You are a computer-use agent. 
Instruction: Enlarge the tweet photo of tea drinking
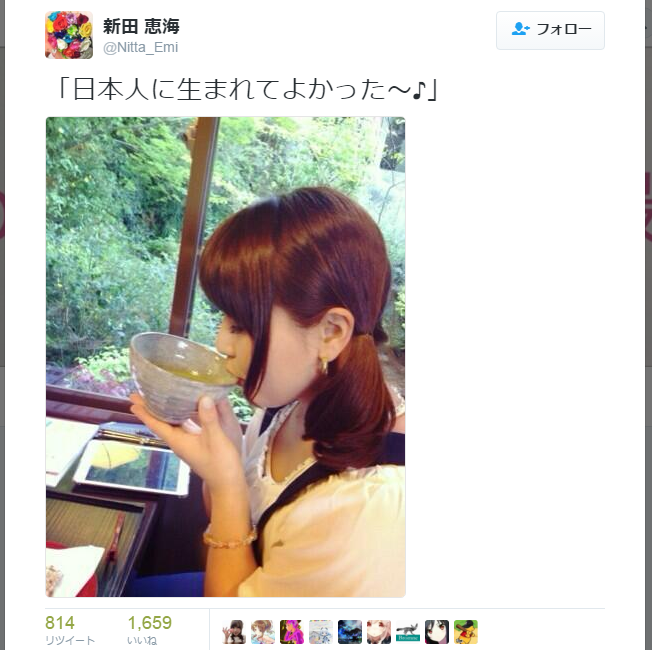tap(225, 357)
